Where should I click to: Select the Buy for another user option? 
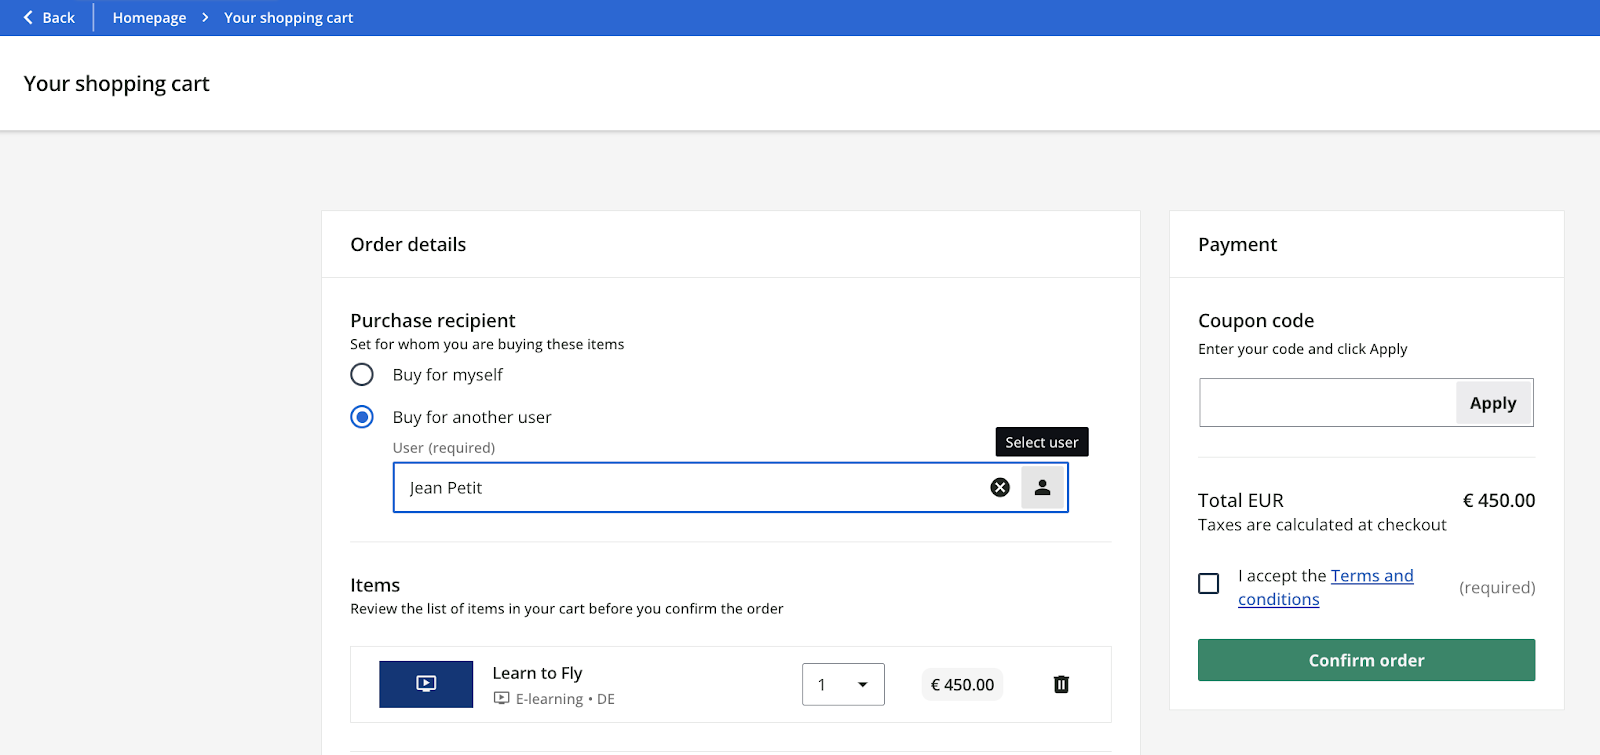point(362,417)
